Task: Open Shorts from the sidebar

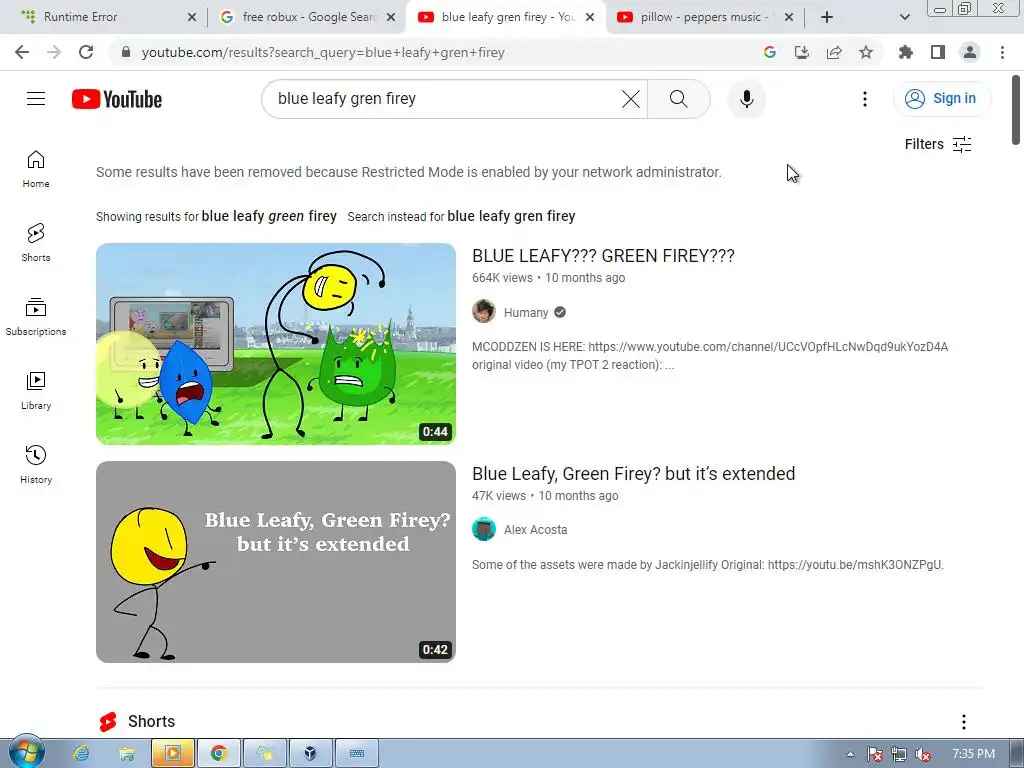Action: click(x=36, y=243)
